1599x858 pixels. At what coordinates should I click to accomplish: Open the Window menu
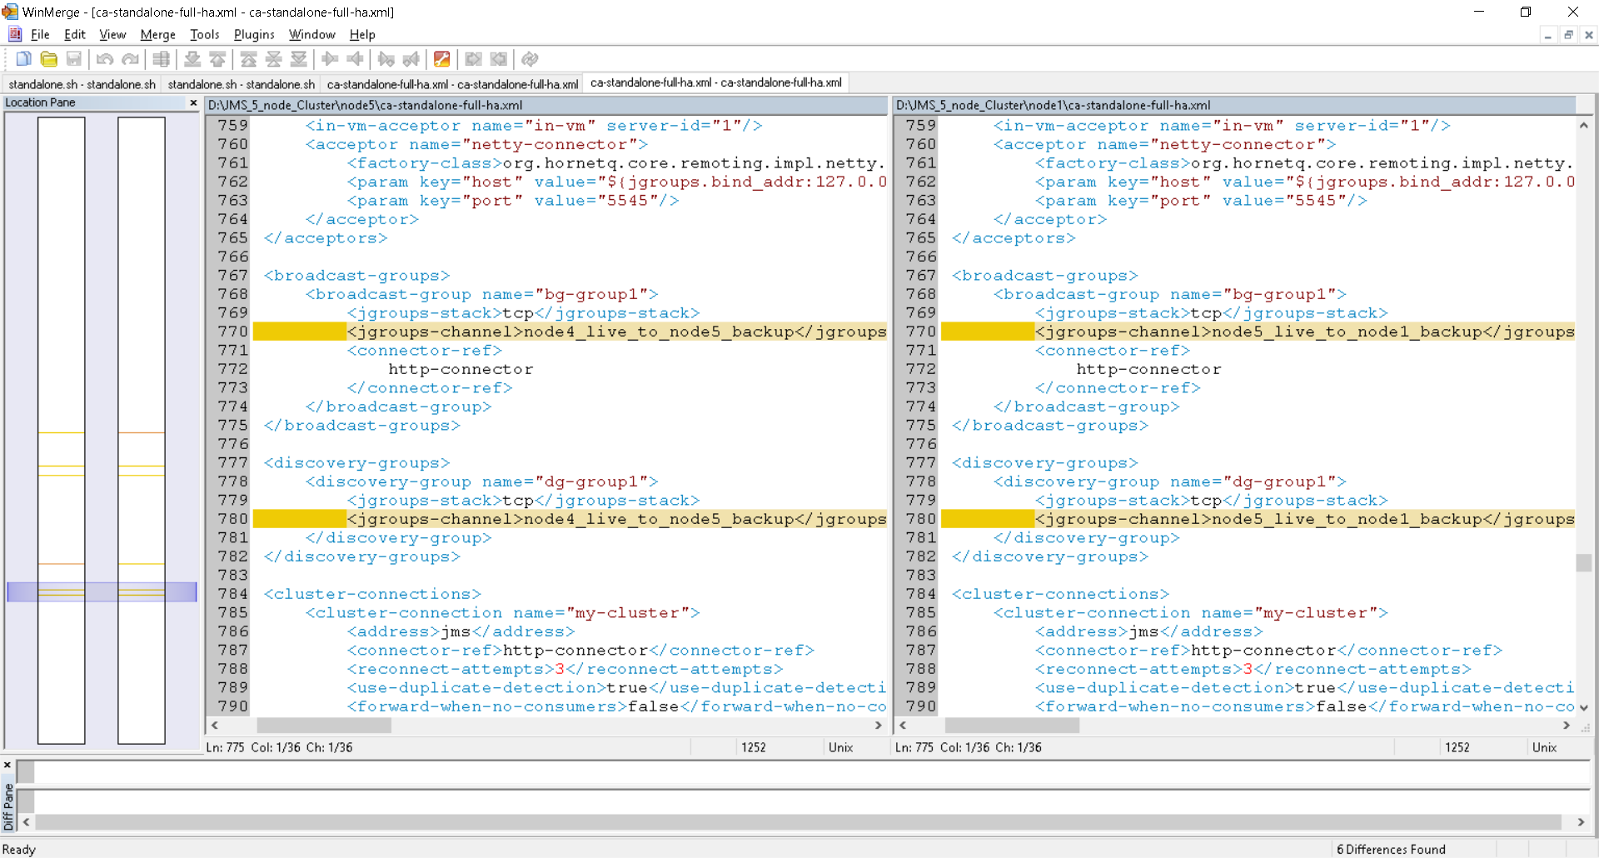[x=312, y=34]
